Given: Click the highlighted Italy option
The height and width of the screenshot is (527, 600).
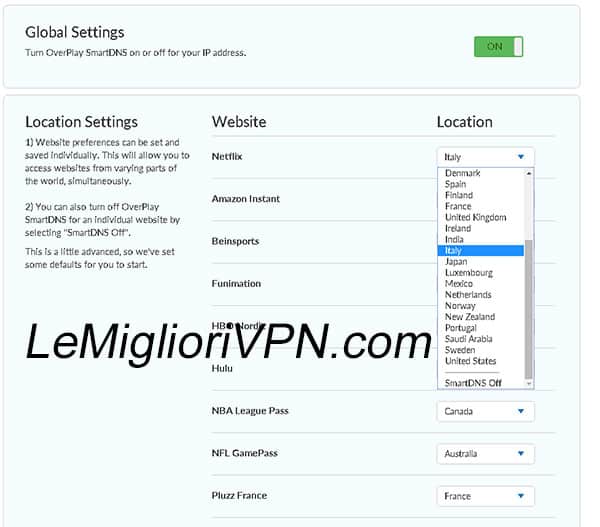Looking at the screenshot, I should pos(481,251).
